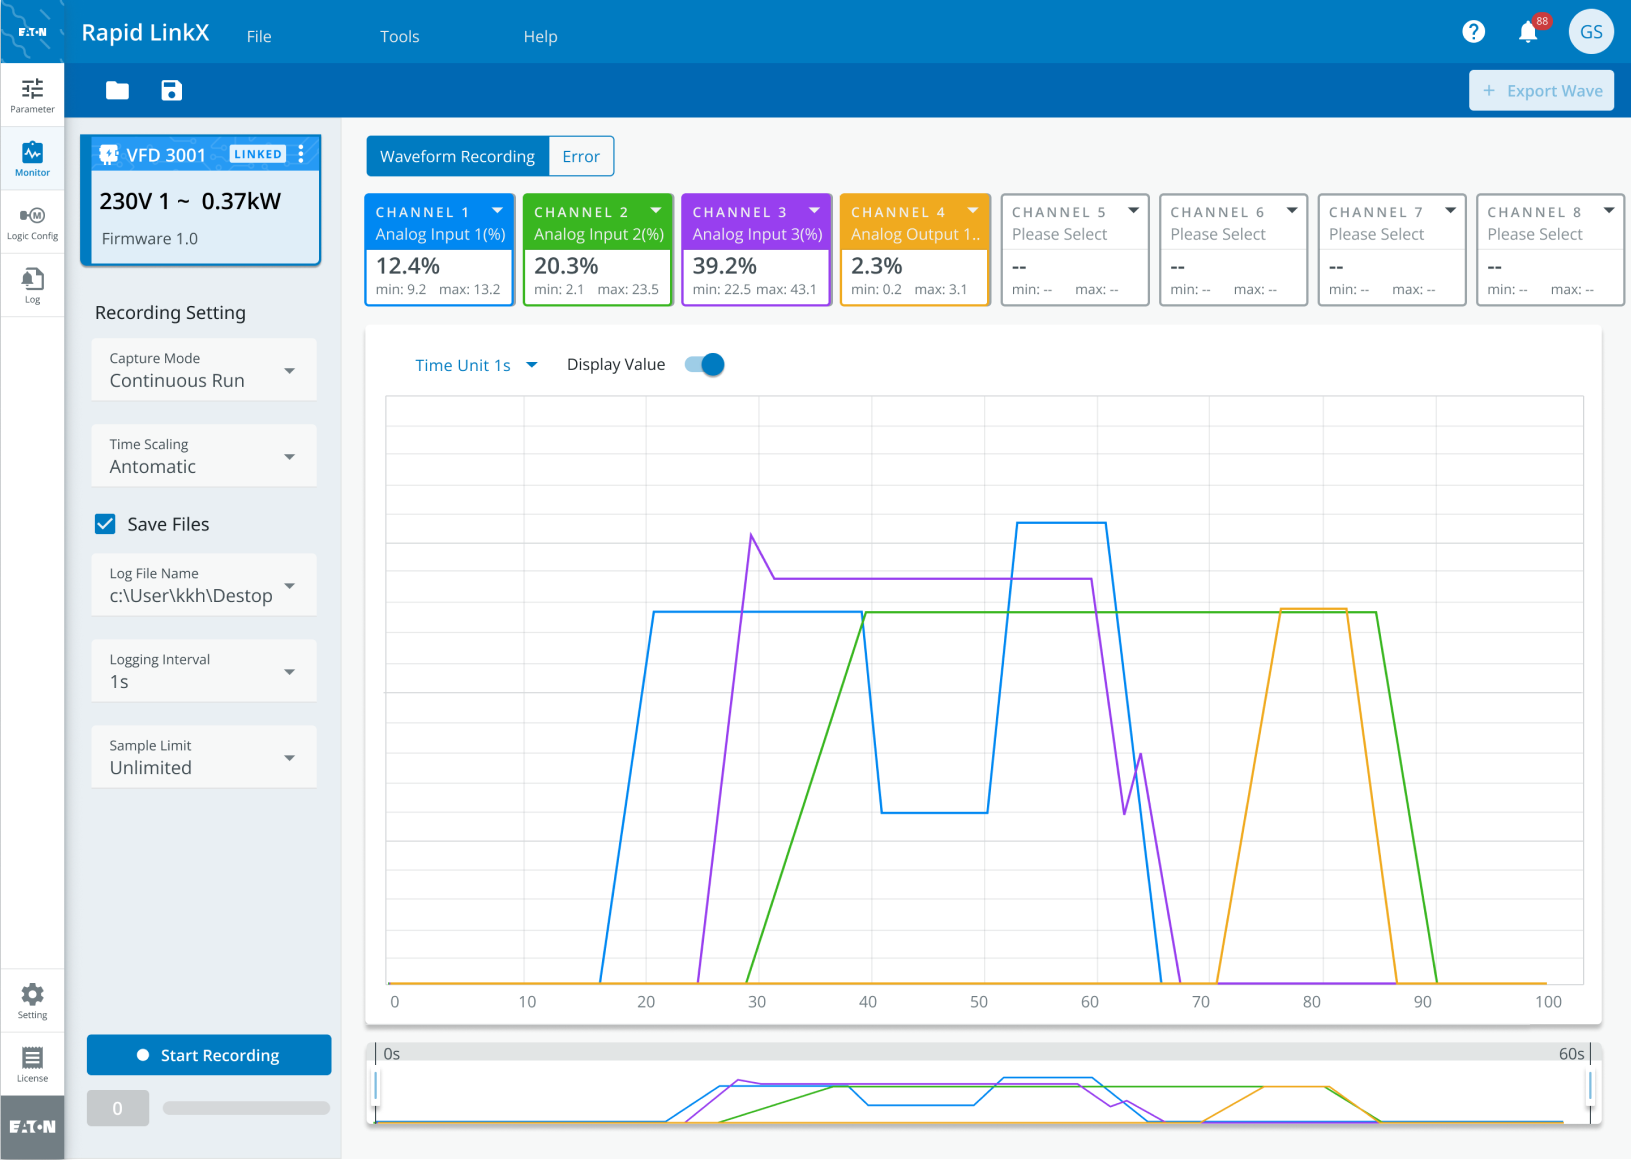Switch to the Error tab
The height and width of the screenshot is (1160, 1631).
tap(581, 156)
